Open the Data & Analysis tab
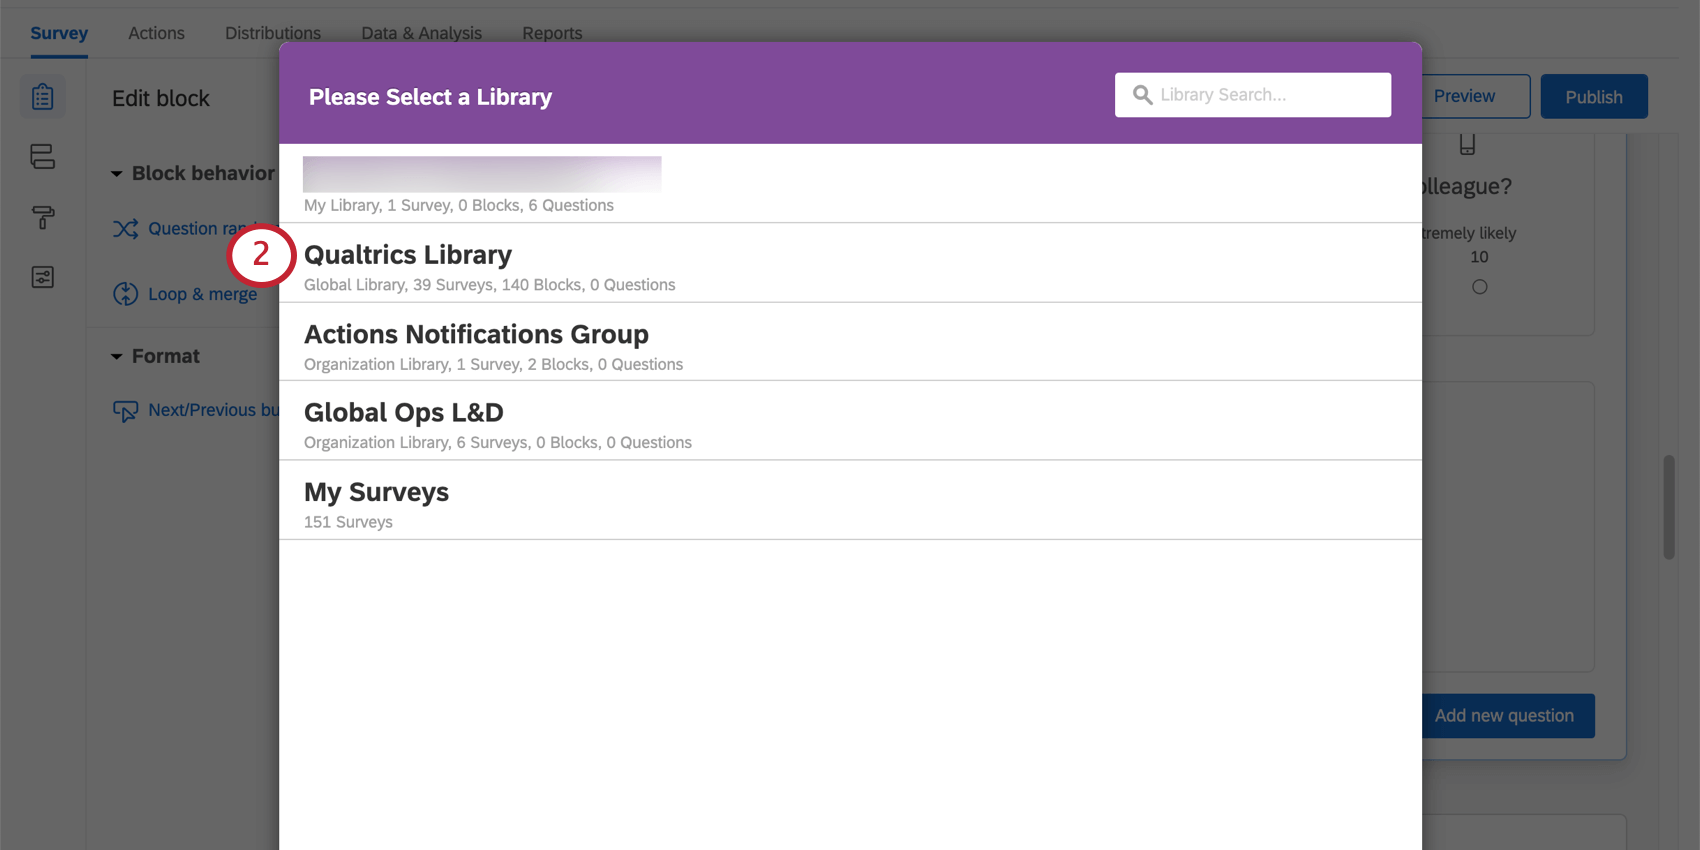 [421, 33]
